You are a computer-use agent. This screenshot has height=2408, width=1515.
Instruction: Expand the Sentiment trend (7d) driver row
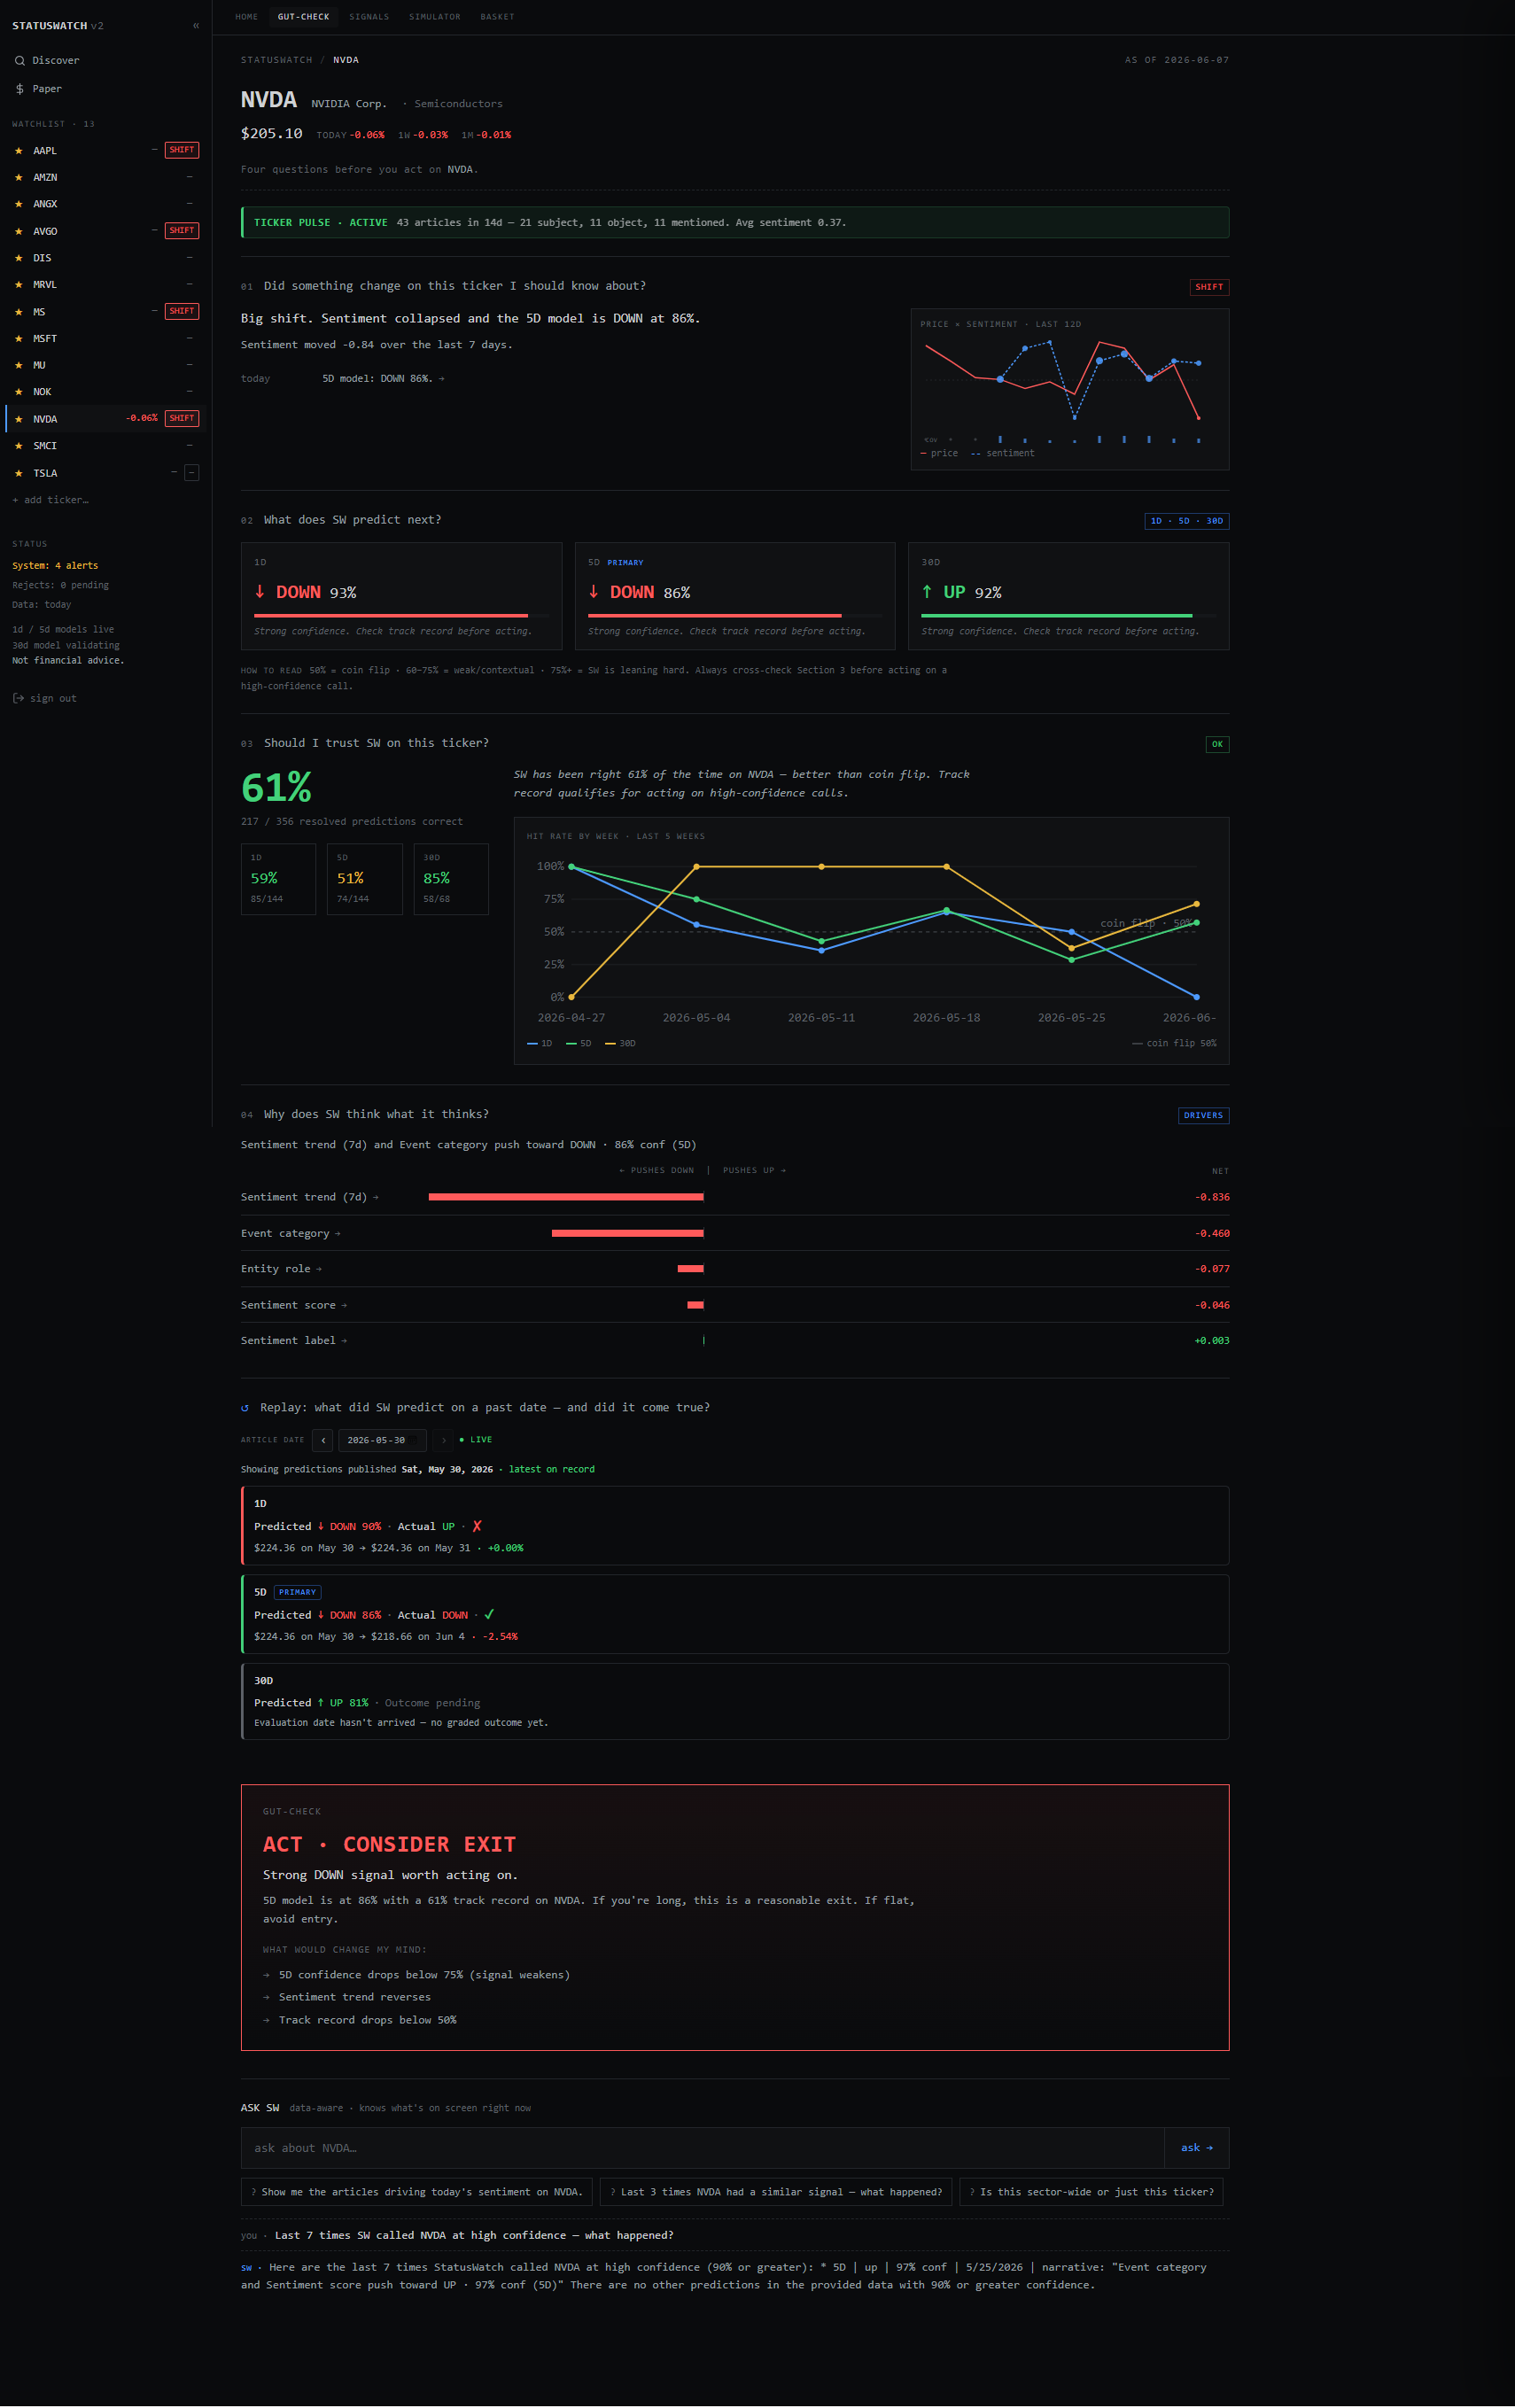click(735, 1197)
